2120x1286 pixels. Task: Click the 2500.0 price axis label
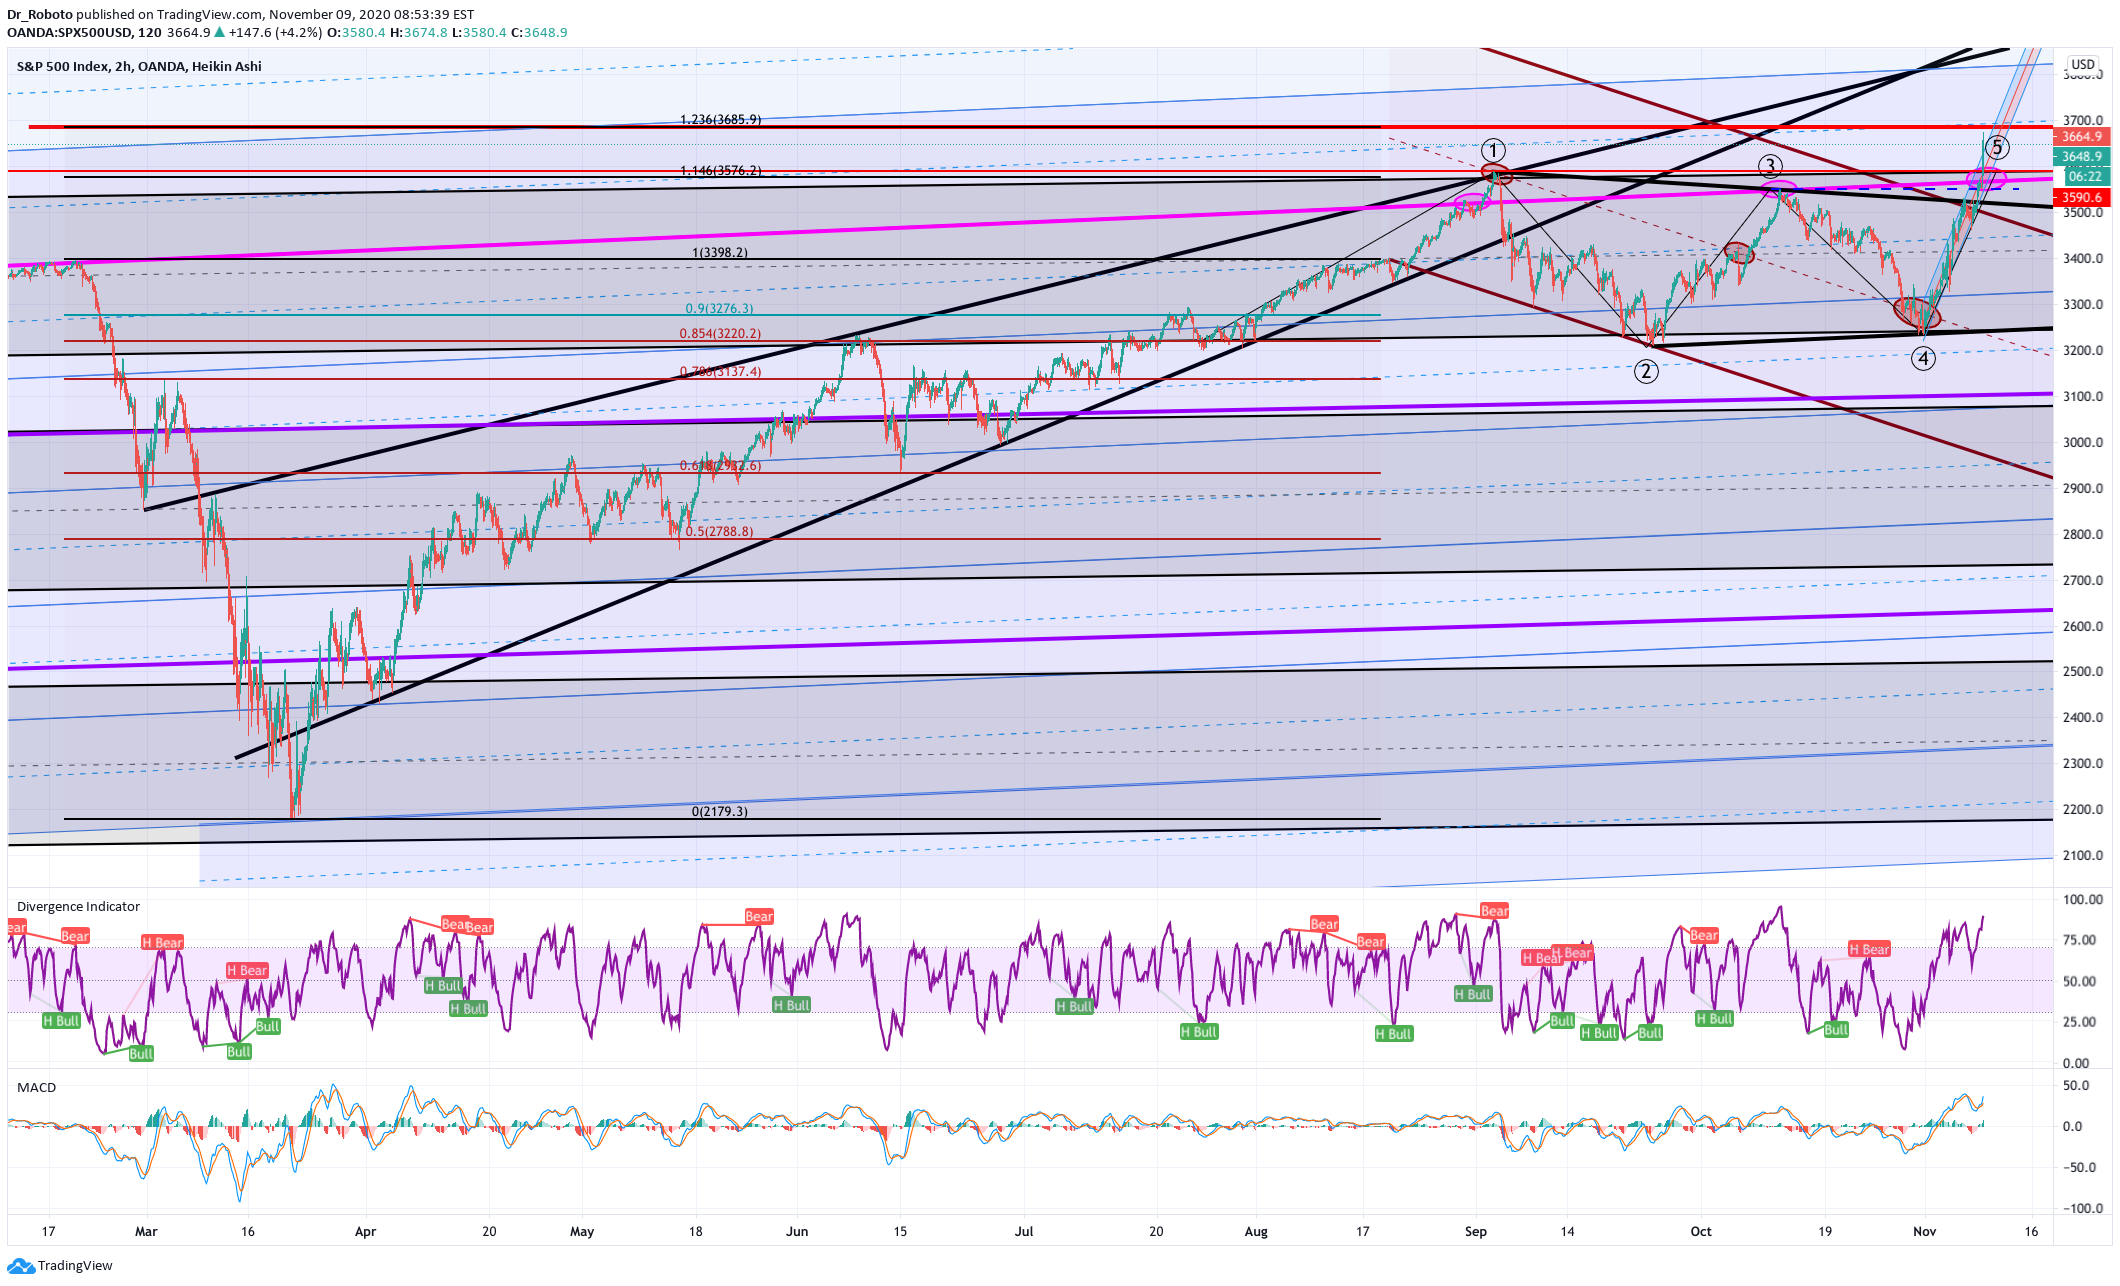pyautogui.click(x=2083, y=672)
